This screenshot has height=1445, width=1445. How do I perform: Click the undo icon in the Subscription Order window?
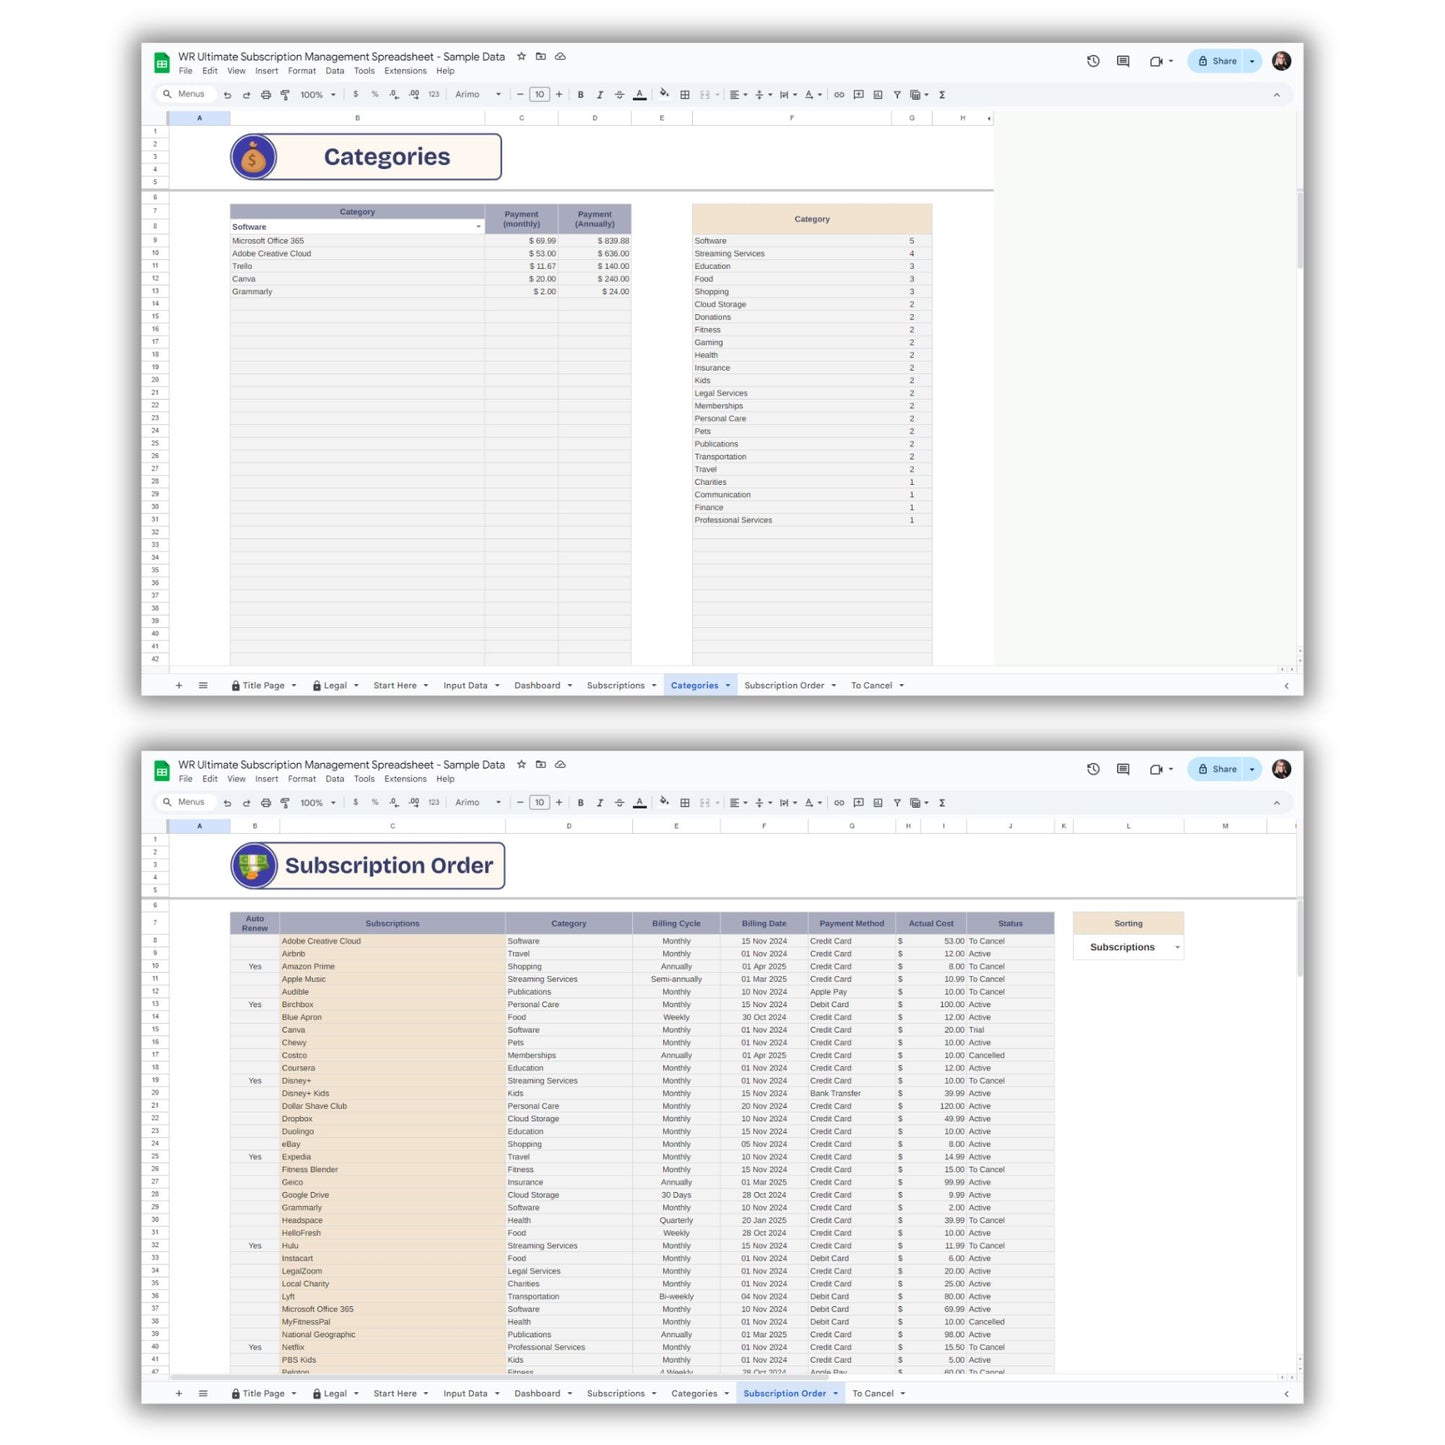(228, 803)
